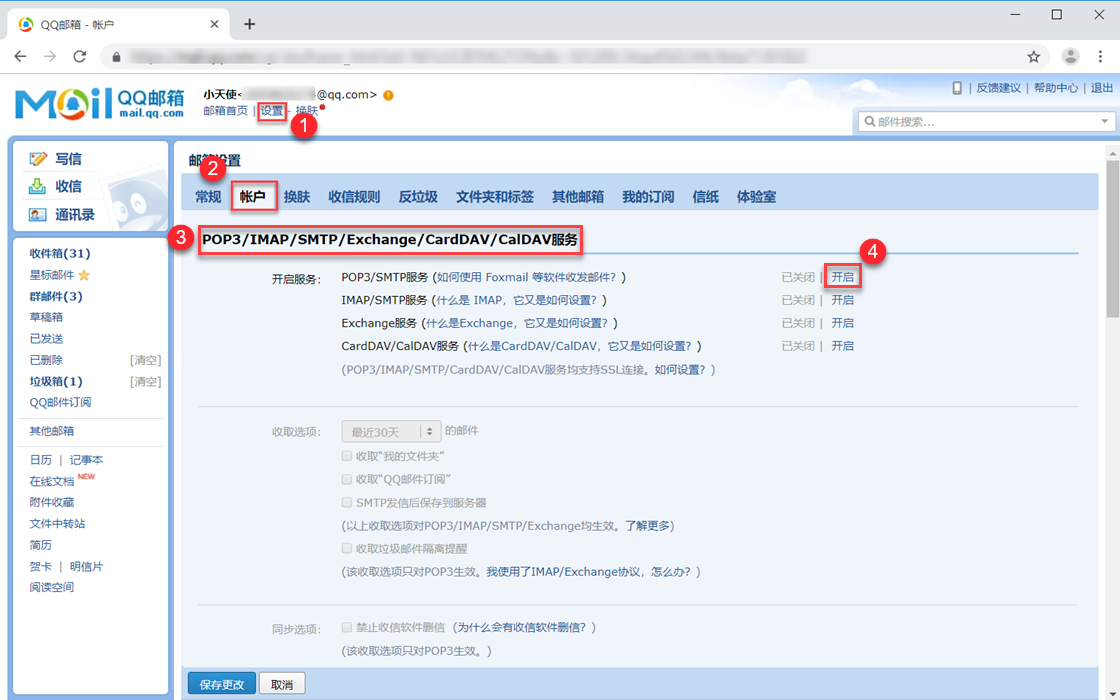This screenshot has height=700, width=1120.
Task: Switch to the 反垃圾 tab
Action: click(x=418, y=196)
